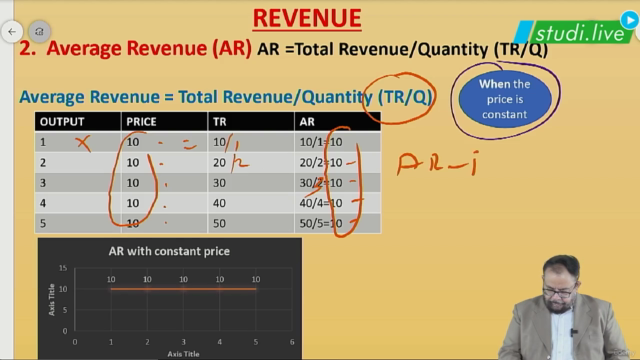
Task: Select the TR column header
Action: [x=251, y=122]
